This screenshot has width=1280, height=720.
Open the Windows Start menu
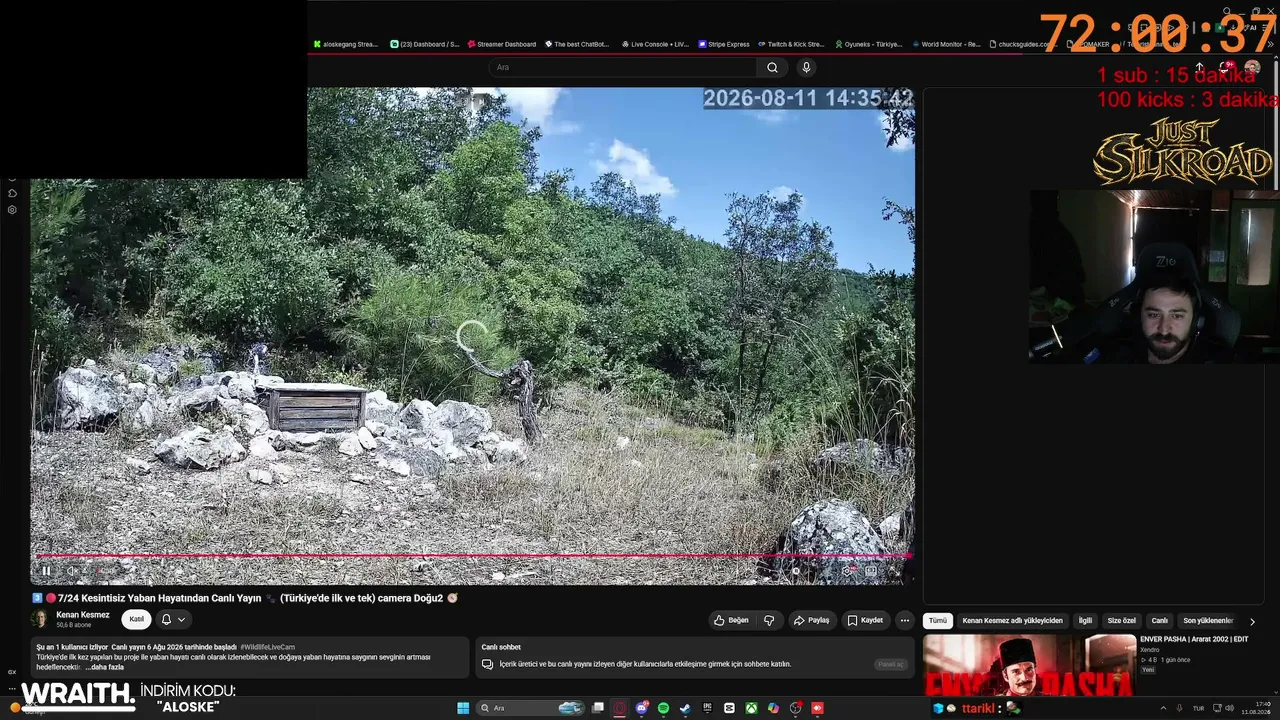point(463,708)
